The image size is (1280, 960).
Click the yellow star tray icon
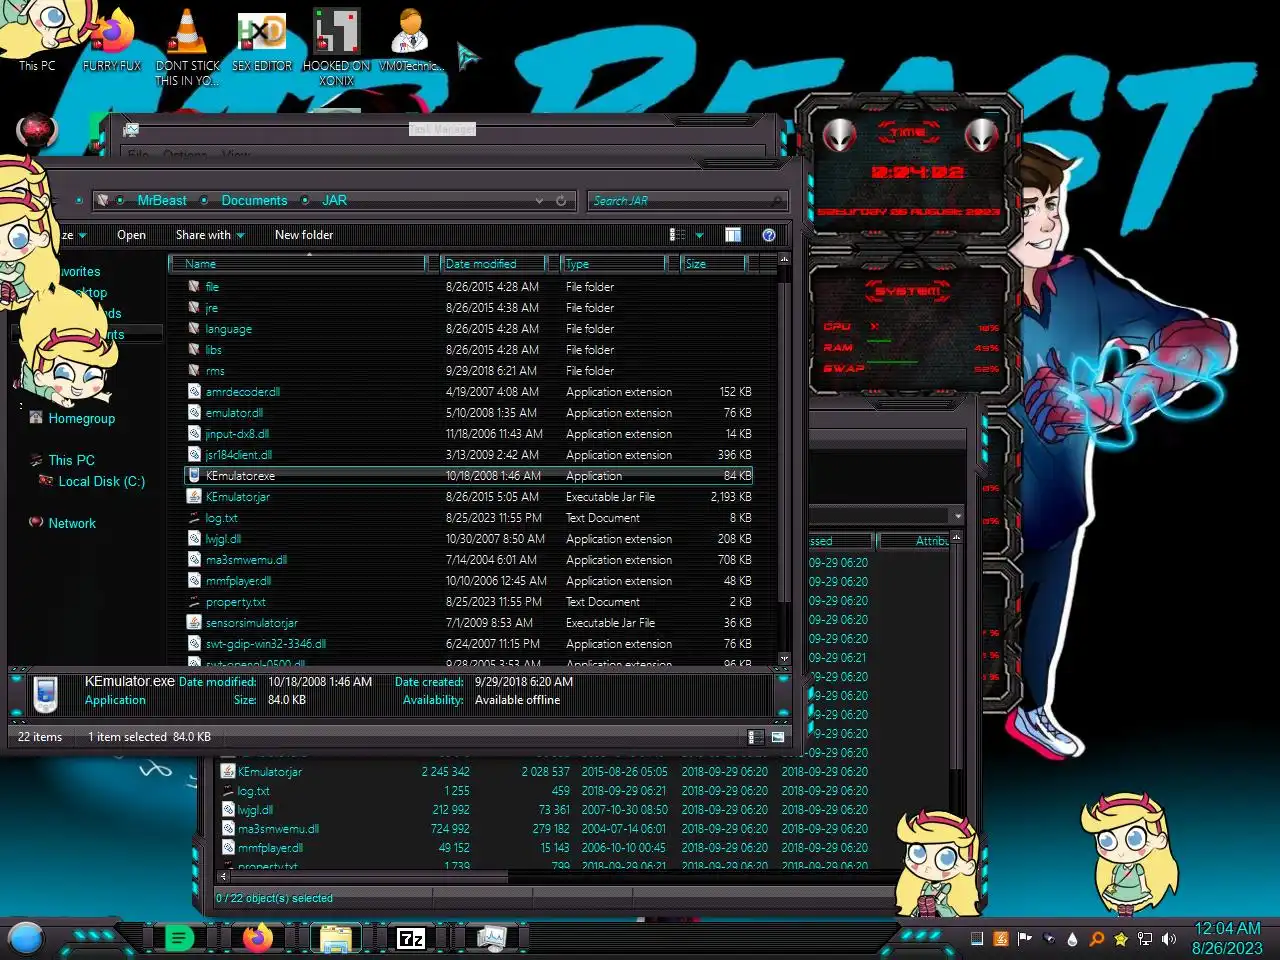[1121, 939]
